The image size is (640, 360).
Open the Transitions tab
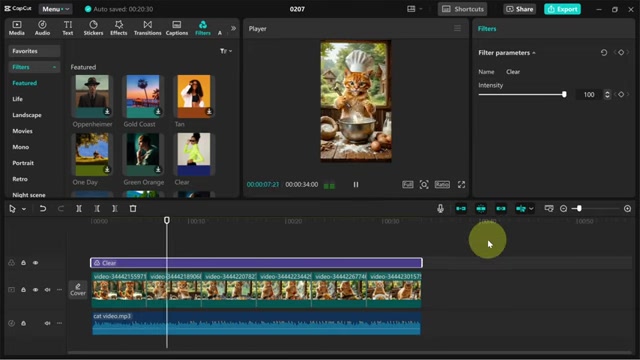(147, 28)
